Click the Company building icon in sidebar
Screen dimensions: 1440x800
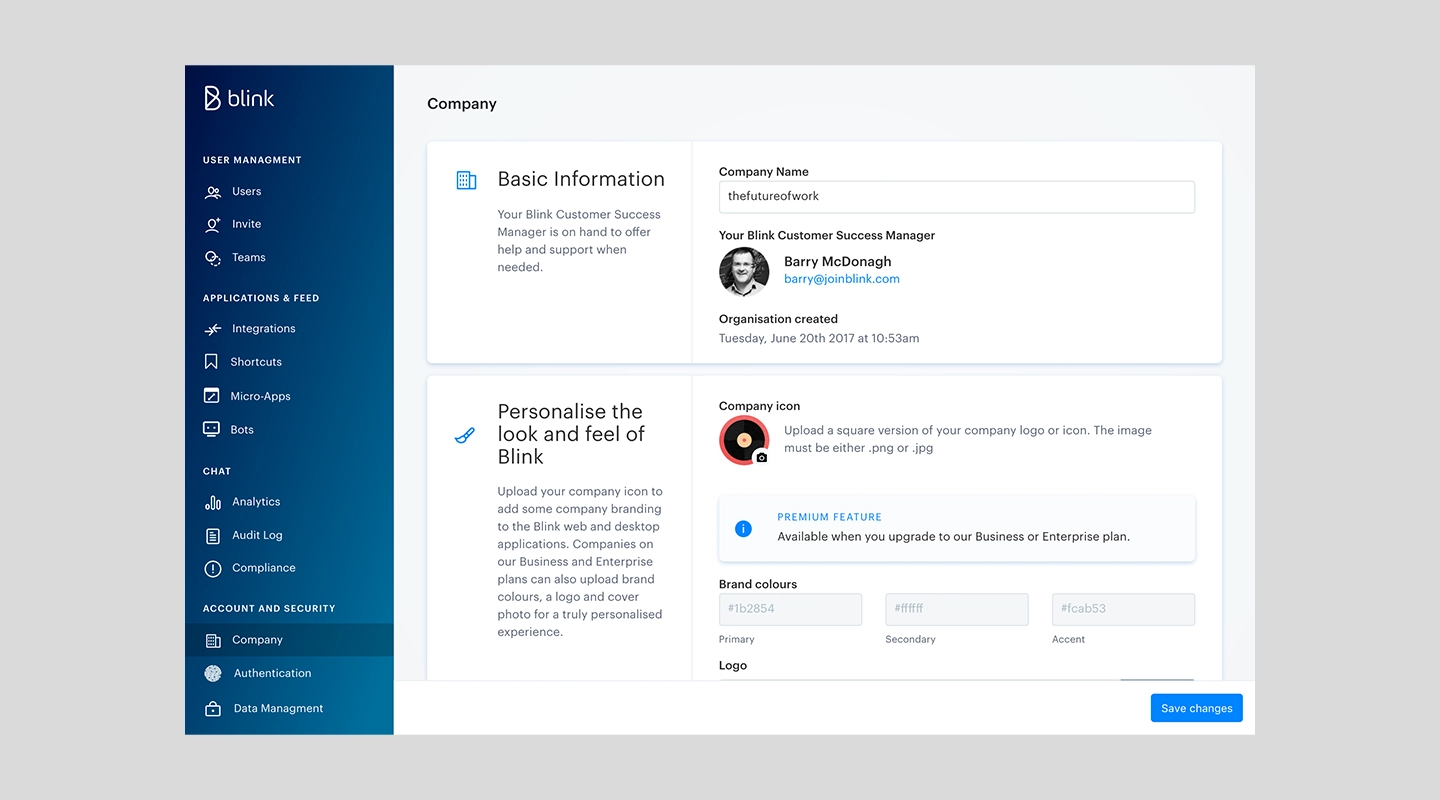coord(213,641)
